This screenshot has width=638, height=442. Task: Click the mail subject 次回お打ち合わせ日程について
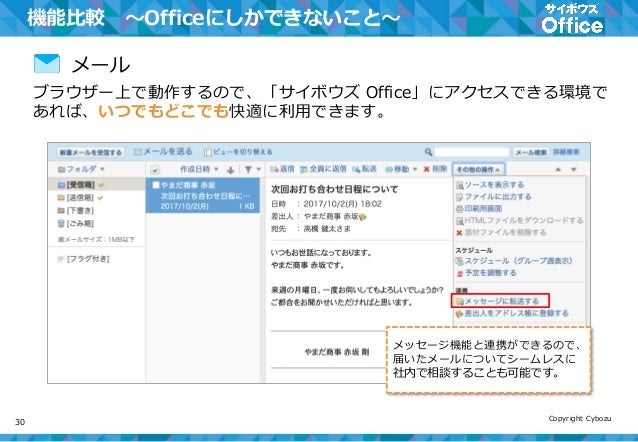tap(334, 189)
